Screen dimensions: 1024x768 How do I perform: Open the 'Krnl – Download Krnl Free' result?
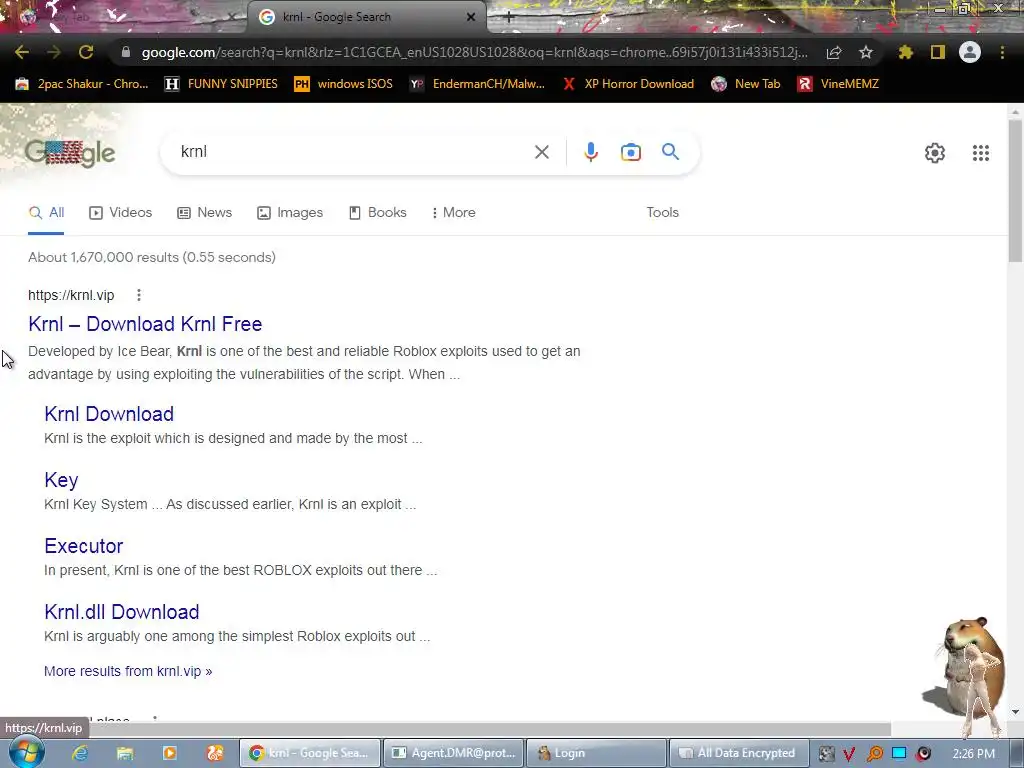145,324
